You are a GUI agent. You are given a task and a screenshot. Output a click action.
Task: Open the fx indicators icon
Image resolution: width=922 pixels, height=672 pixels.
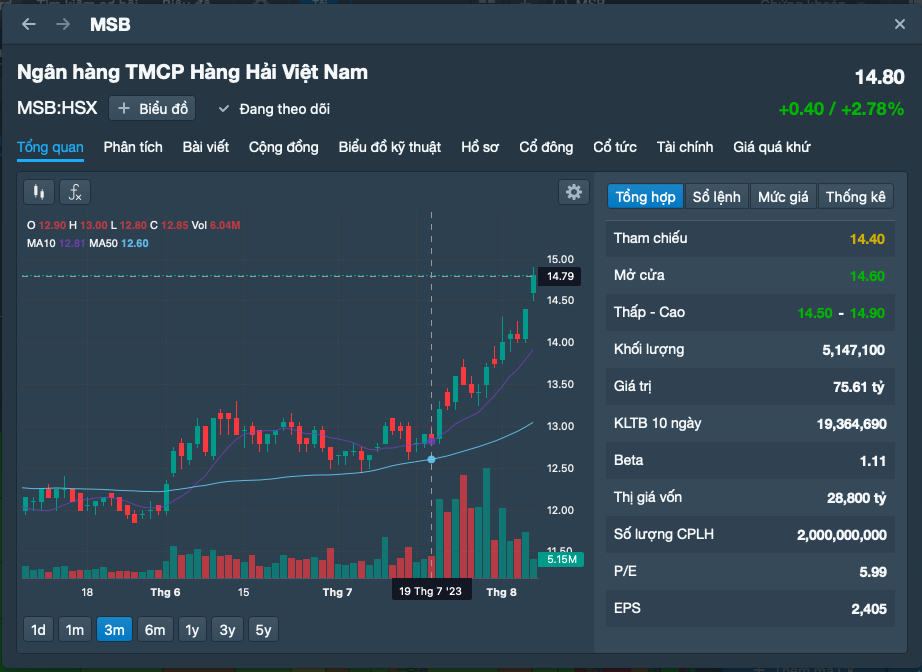(75, 192)
